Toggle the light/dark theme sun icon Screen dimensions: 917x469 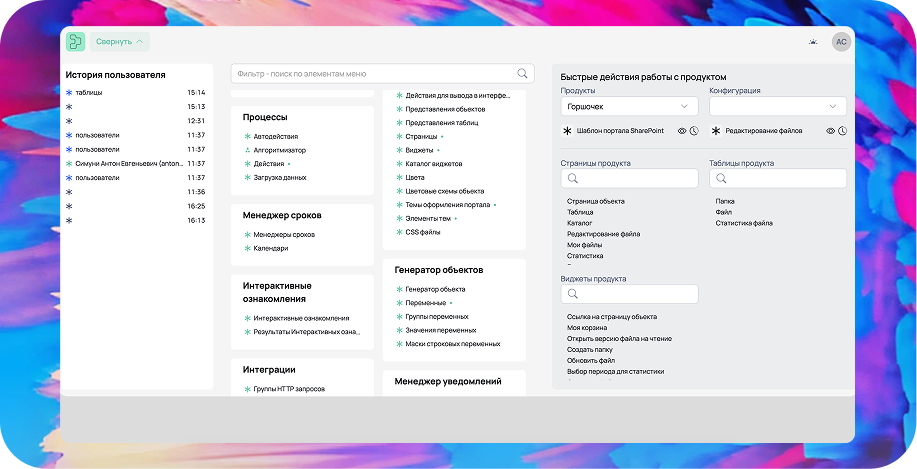tap(813, 41)
